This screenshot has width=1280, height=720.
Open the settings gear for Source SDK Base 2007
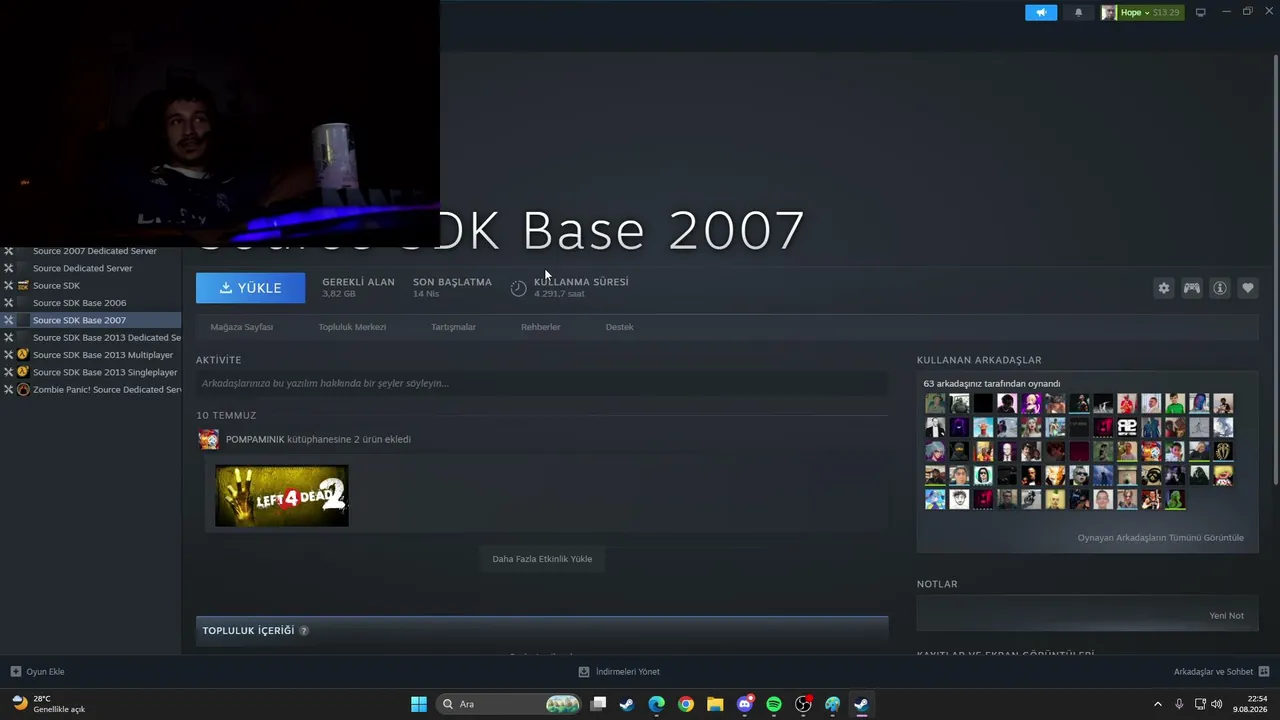click(x=1163, y=288)
